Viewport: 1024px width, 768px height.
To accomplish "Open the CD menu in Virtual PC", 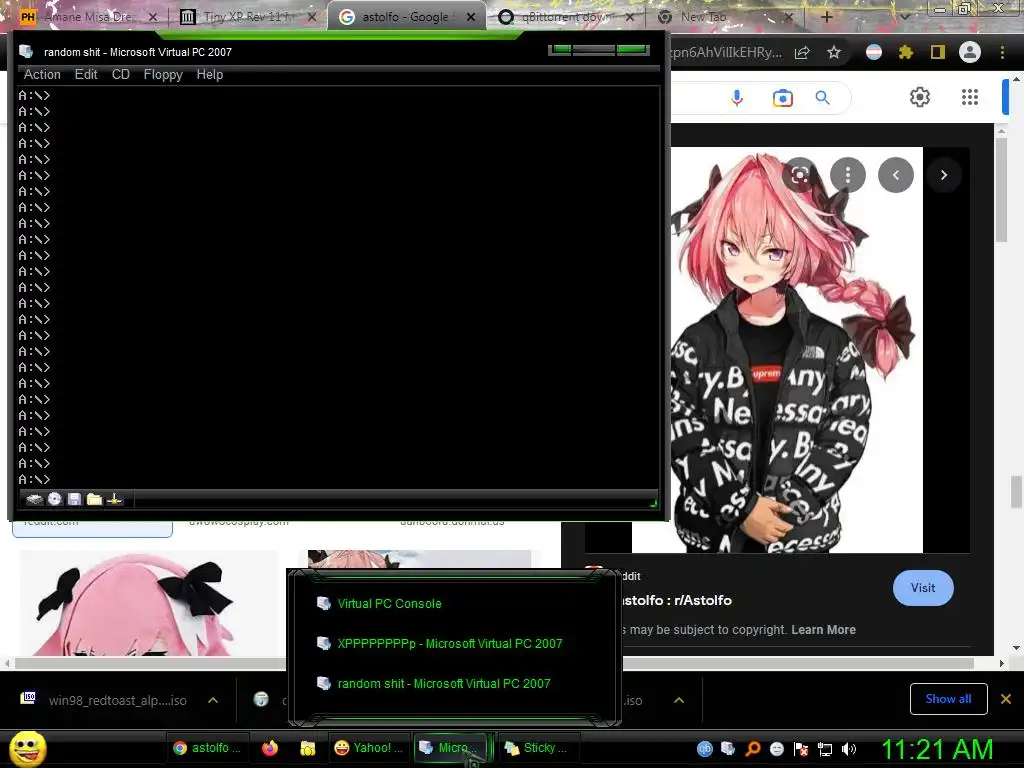I will click(121, 74).
